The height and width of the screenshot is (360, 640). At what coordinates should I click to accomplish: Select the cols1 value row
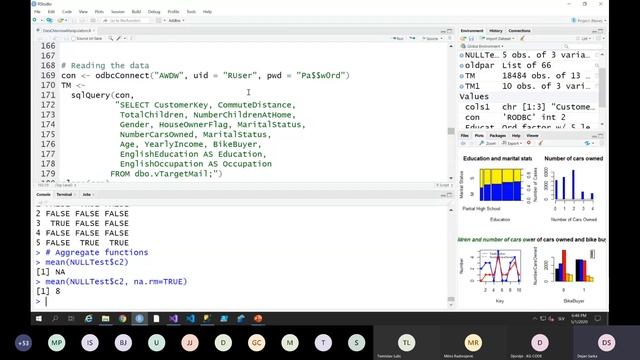[529, 107]
